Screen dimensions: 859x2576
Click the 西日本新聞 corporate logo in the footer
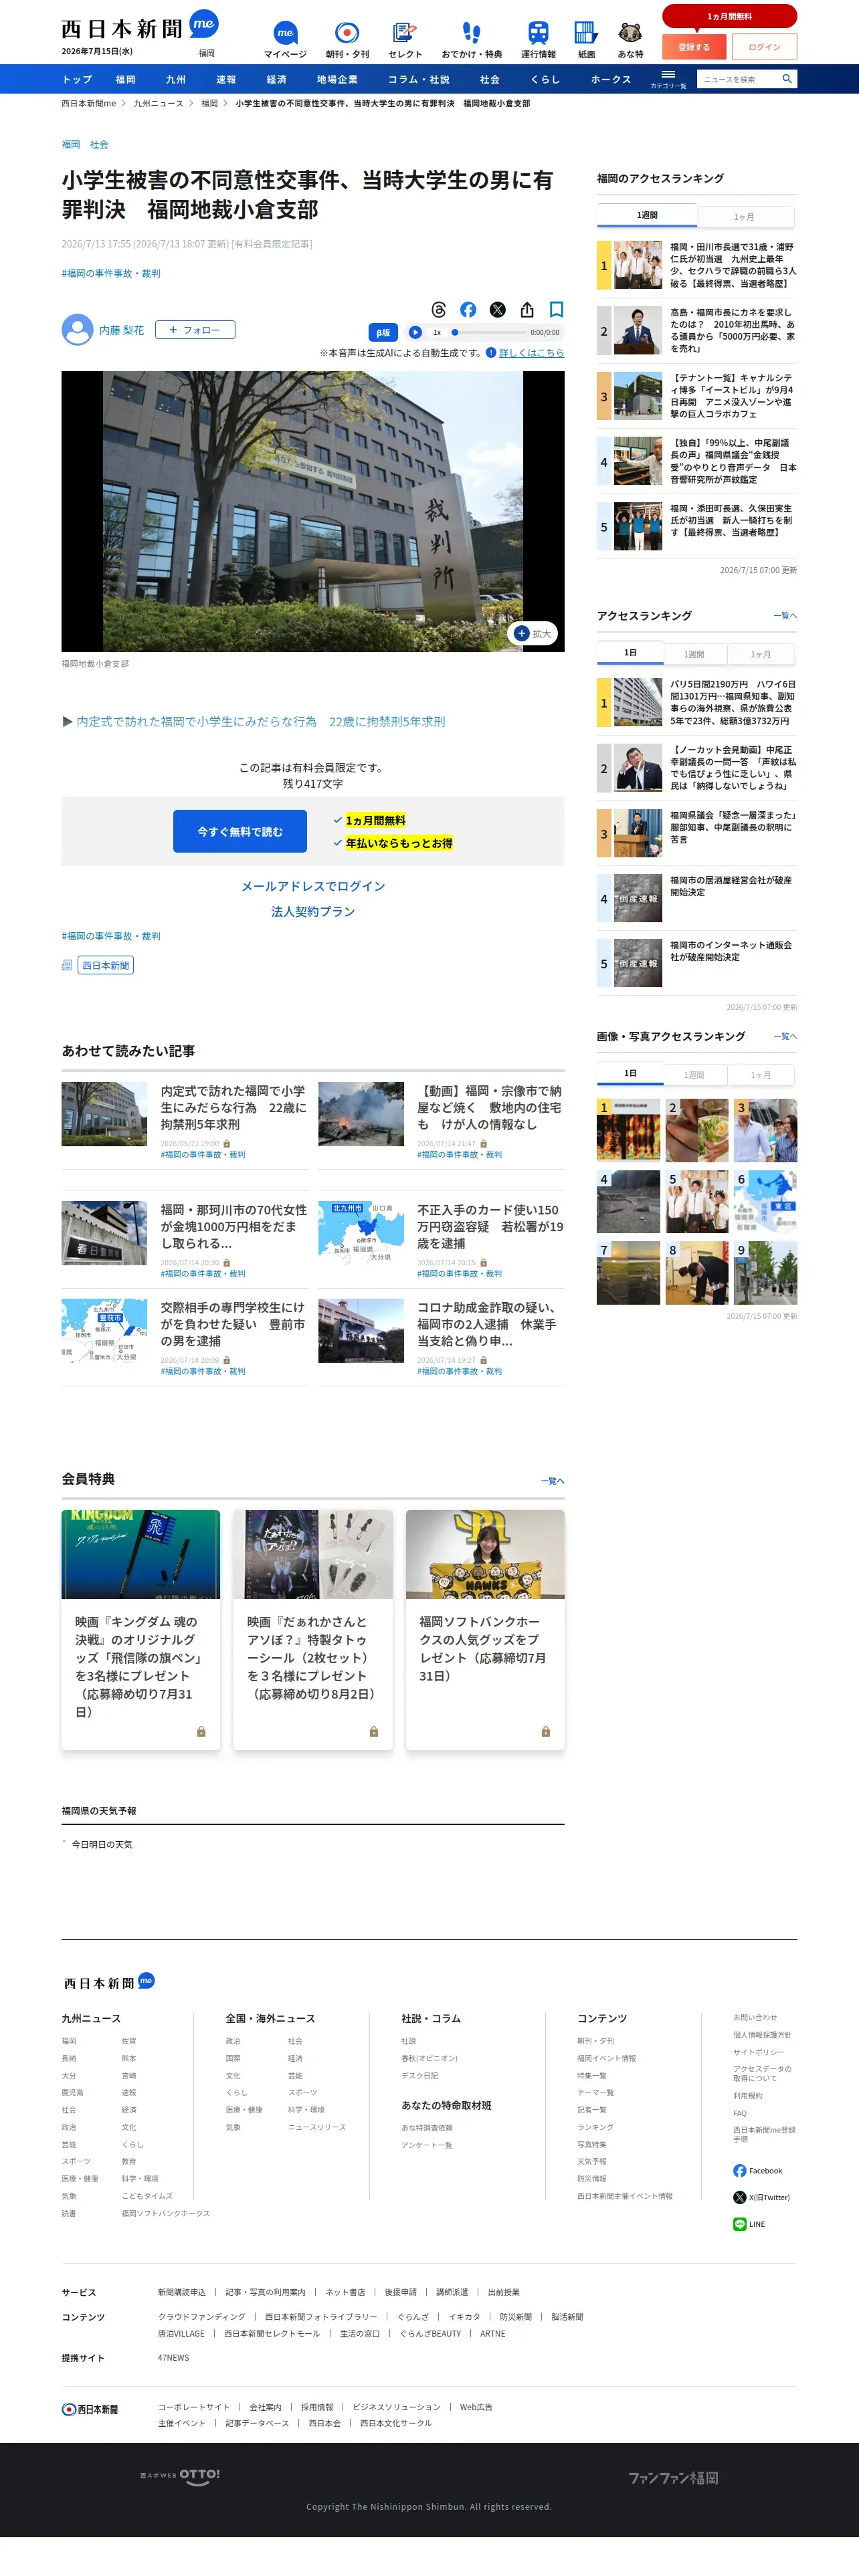[x=90, y=2410]
